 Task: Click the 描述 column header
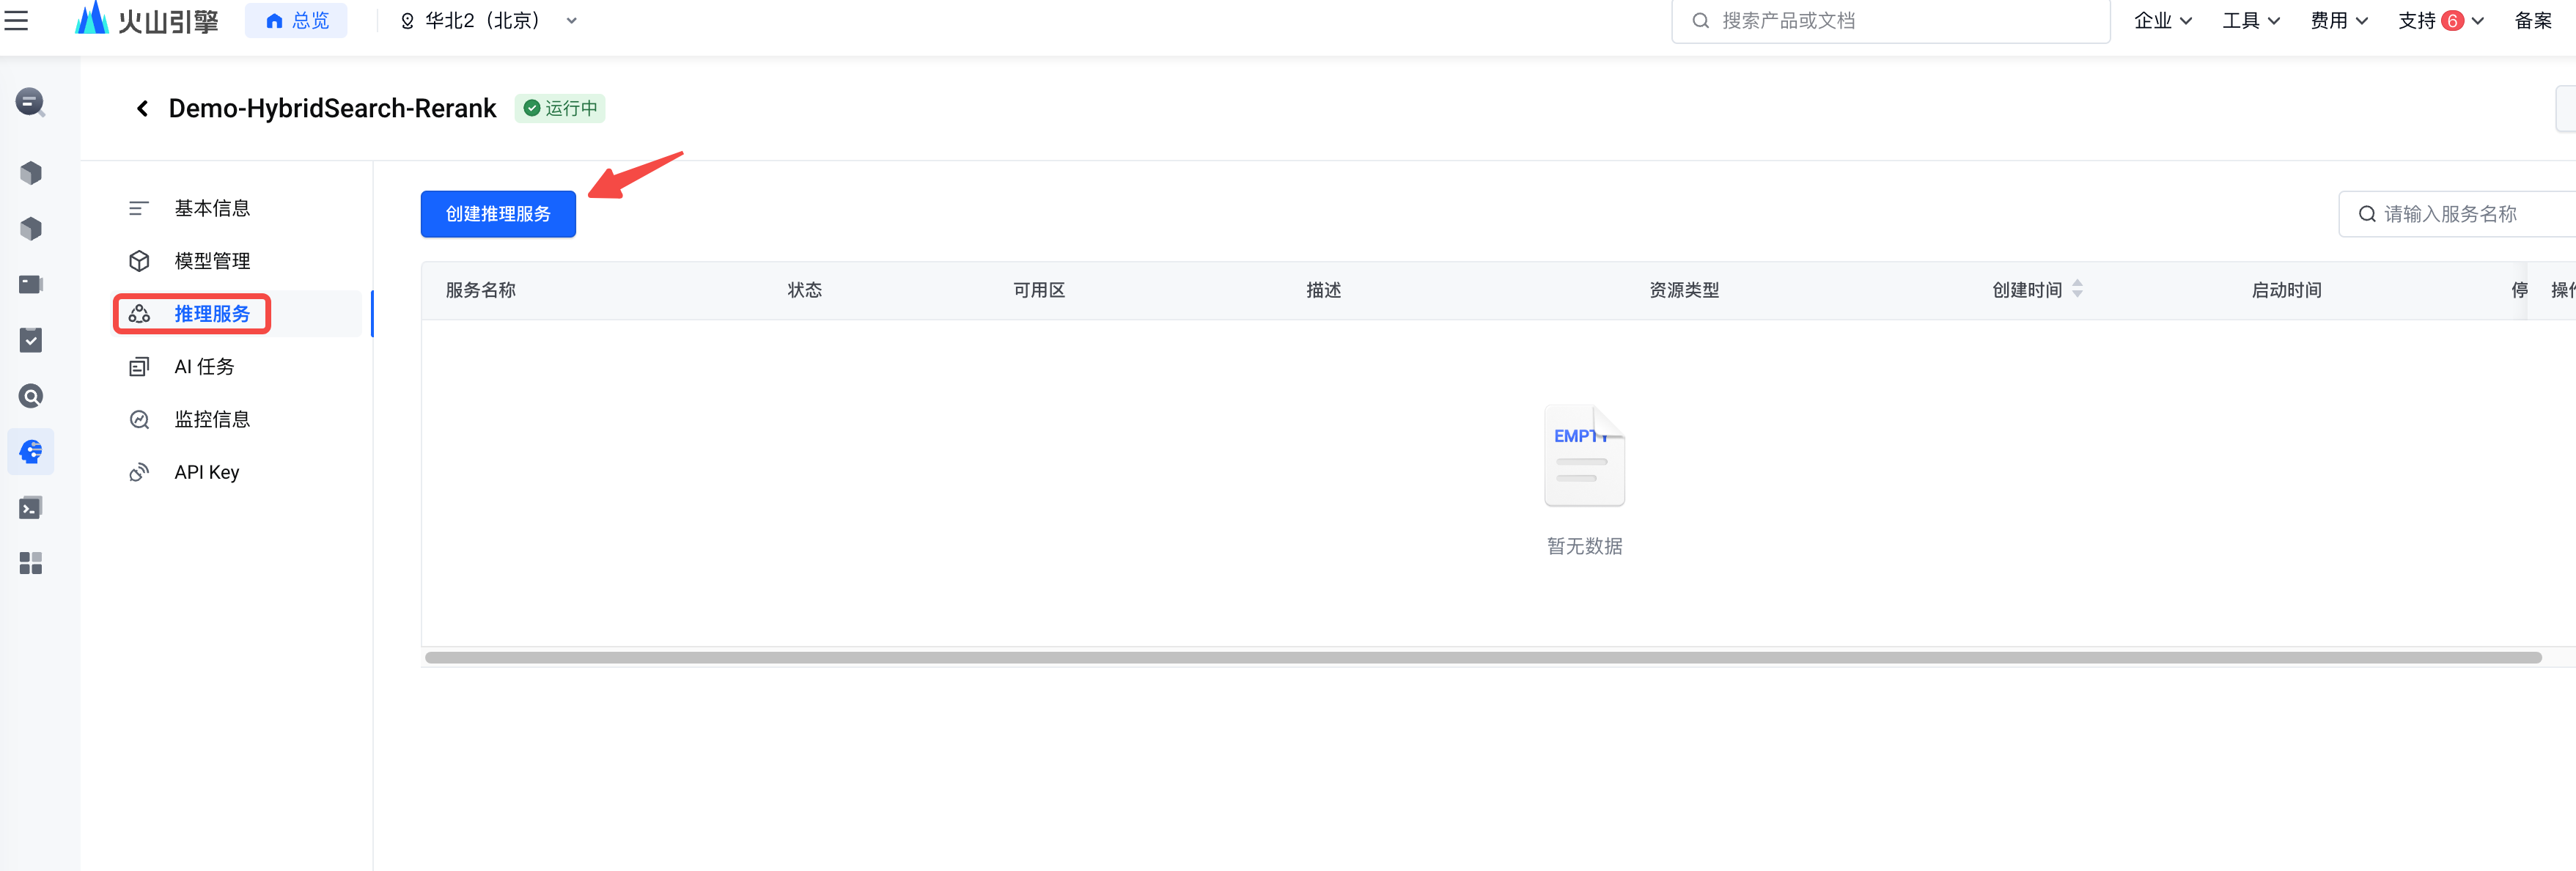tap(1324, 290)
